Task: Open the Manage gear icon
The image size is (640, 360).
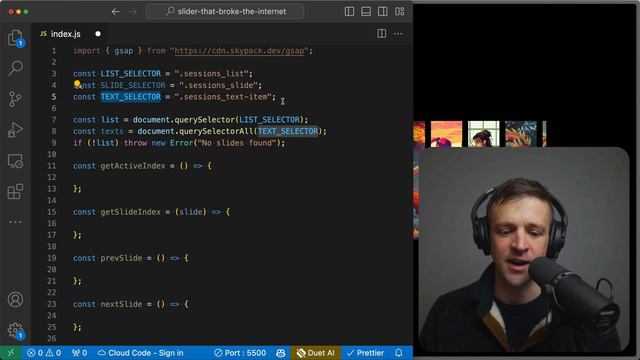Action: (x=16, y=330)
